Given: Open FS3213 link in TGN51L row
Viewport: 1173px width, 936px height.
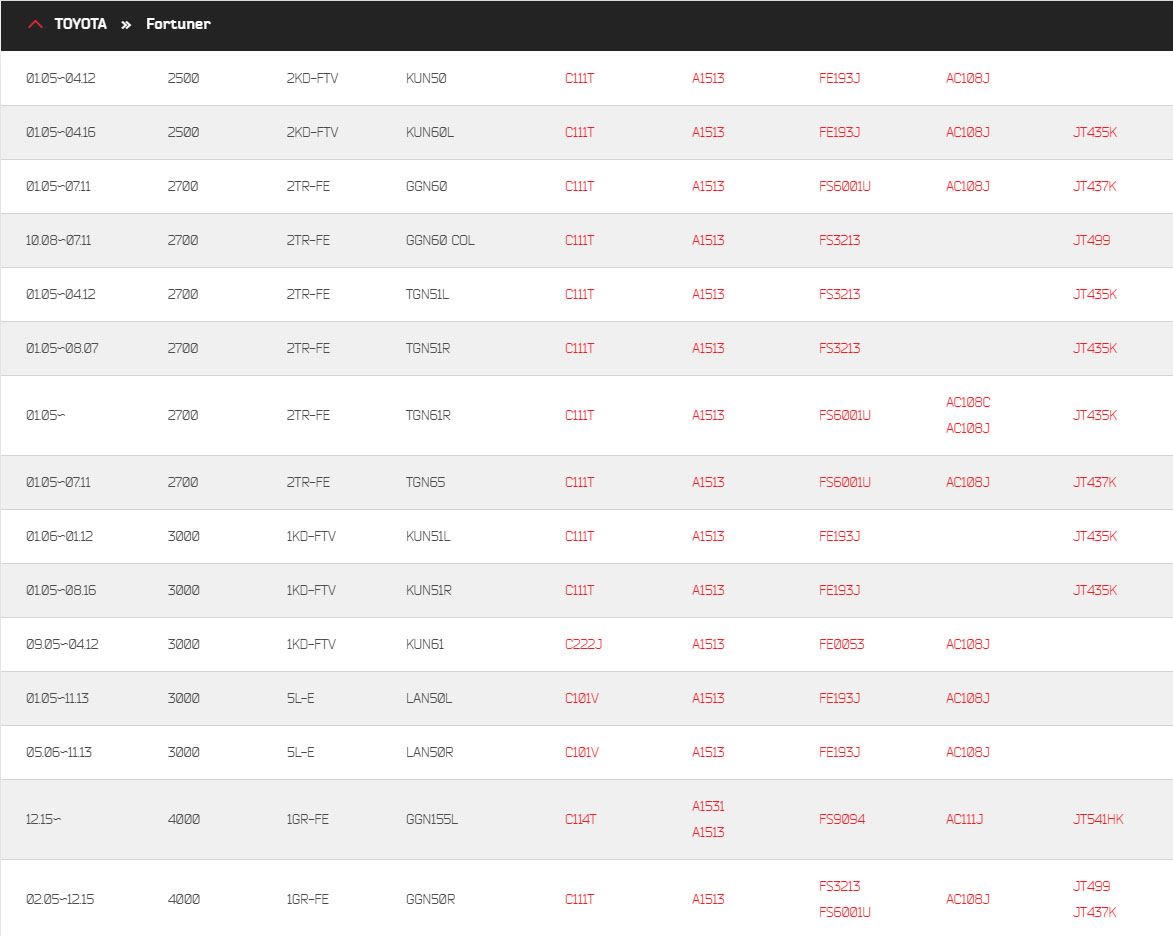Looking at the screenshot, I should point(839,294).
